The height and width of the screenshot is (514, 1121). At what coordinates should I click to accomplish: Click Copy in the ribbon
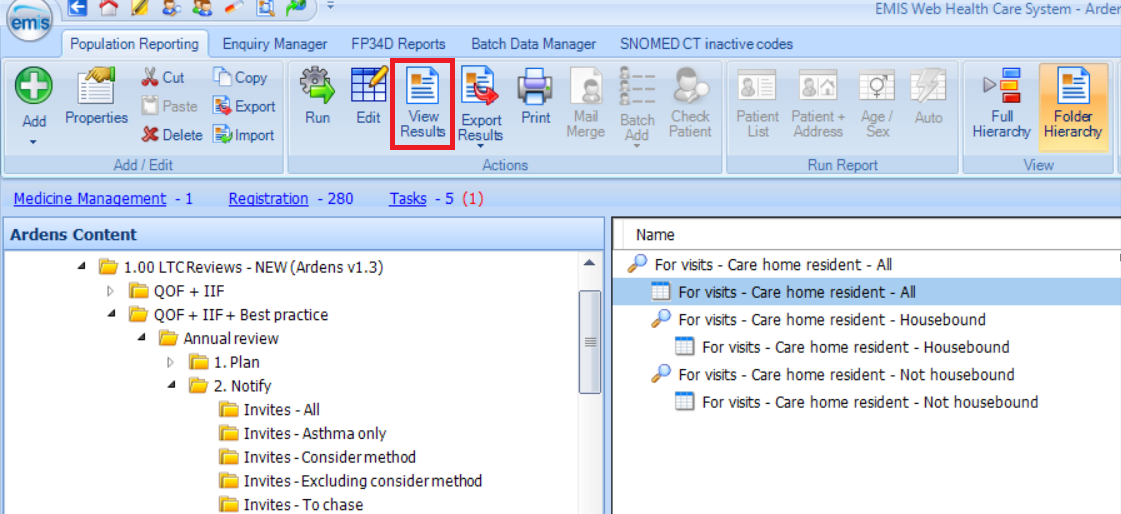(x=241, y=77)
